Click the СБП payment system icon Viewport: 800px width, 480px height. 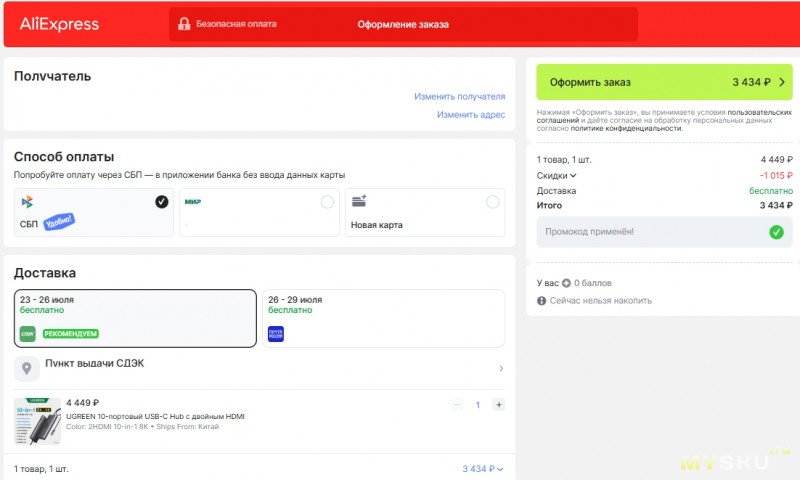[27, 202]
